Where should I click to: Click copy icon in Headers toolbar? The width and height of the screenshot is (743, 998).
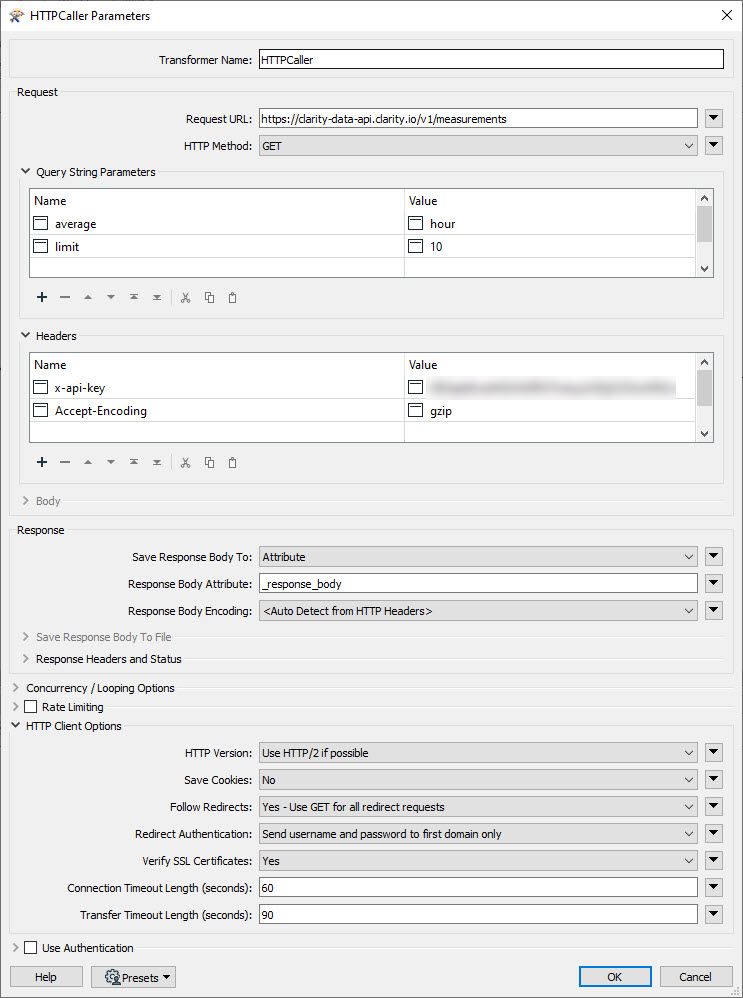click(x=209, y=462)
